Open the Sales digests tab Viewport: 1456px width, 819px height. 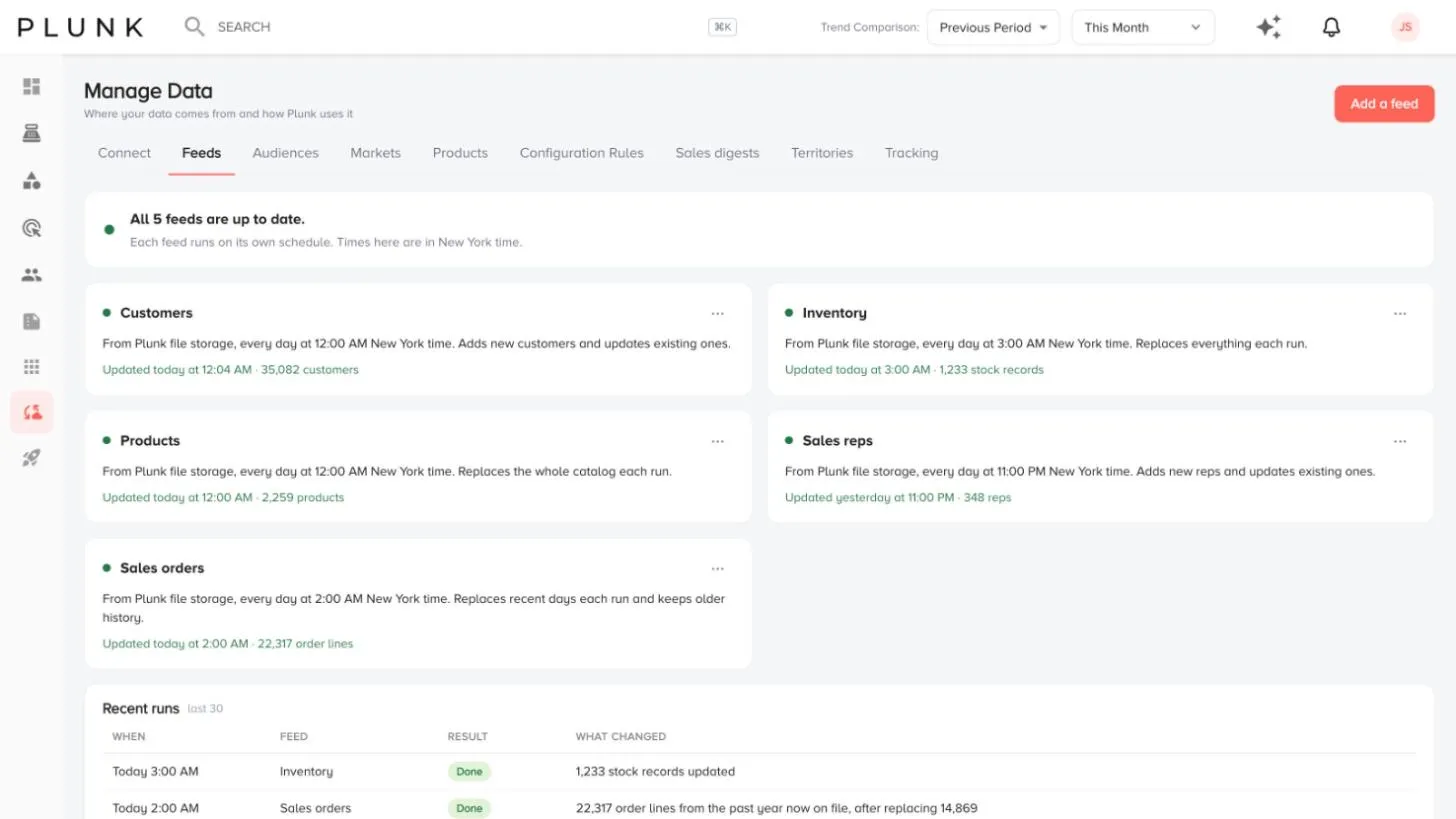click(x=717, y=153)
